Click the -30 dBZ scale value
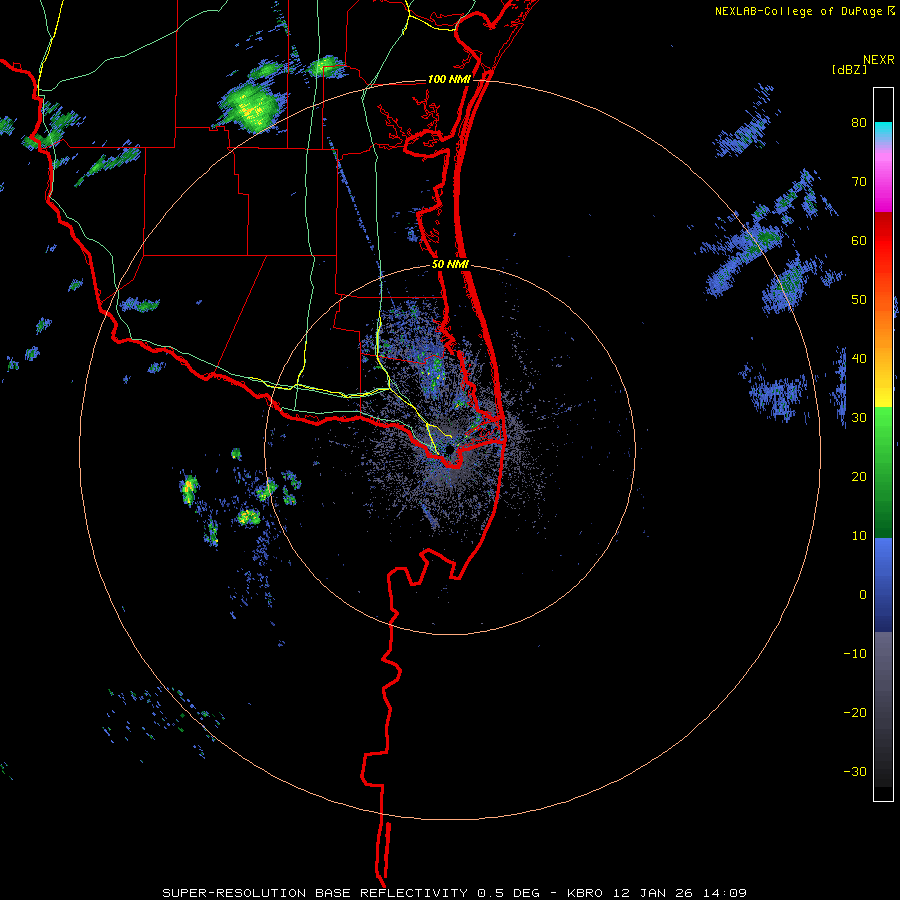This screenshot has width=900, height=900. click(x=855, y=771)
